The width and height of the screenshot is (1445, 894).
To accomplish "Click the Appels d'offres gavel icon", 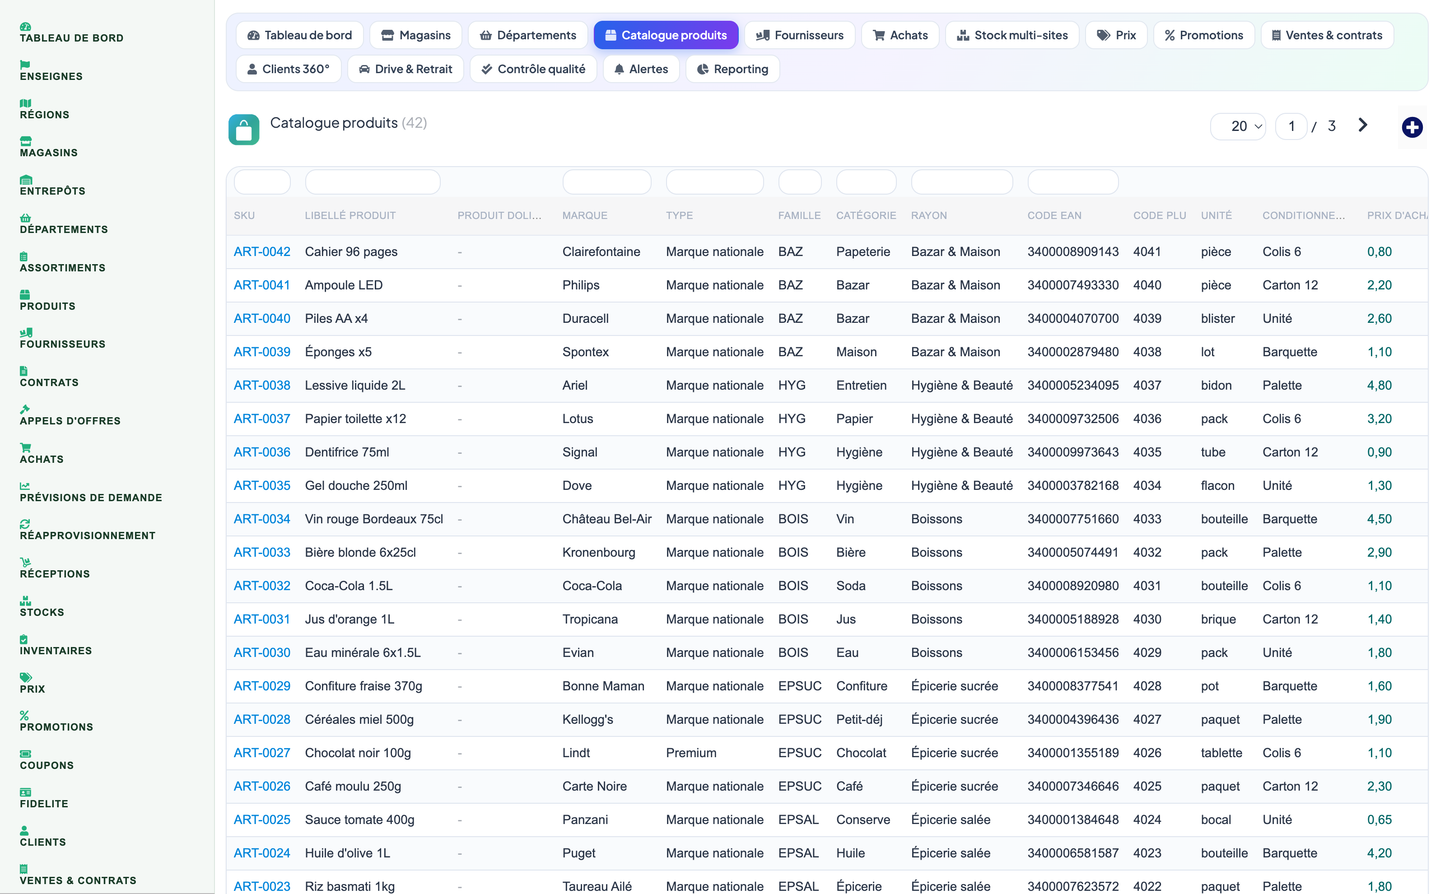I will 25,410.
